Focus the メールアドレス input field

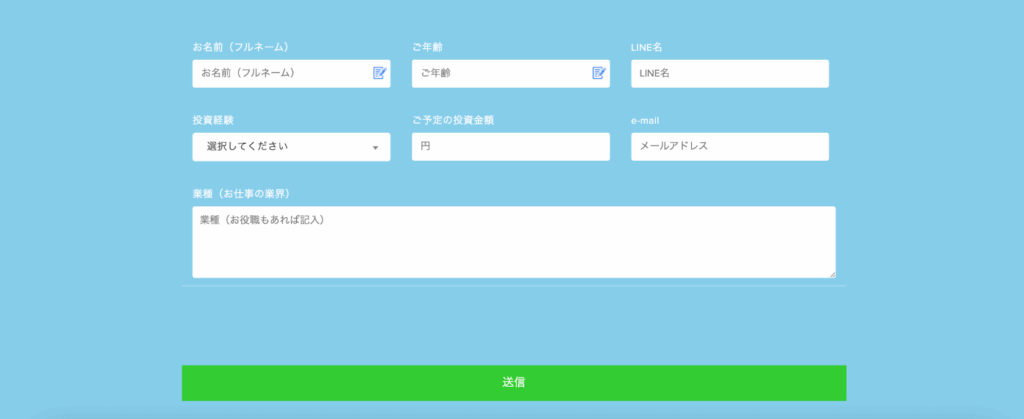730,147
